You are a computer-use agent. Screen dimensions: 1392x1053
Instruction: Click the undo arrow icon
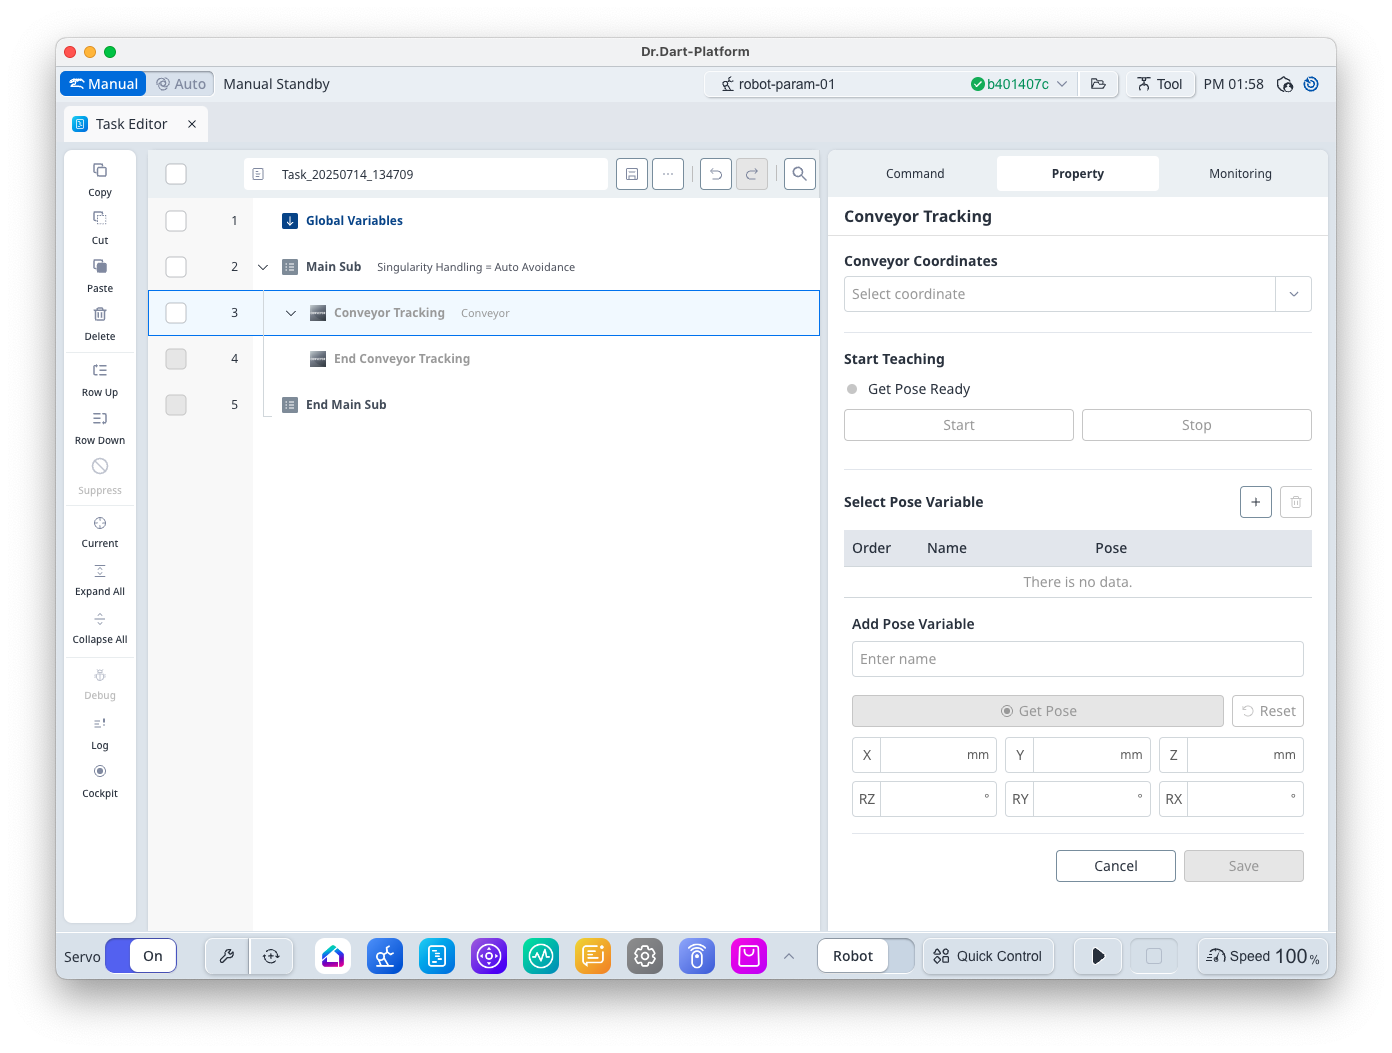tap(716, 174)
